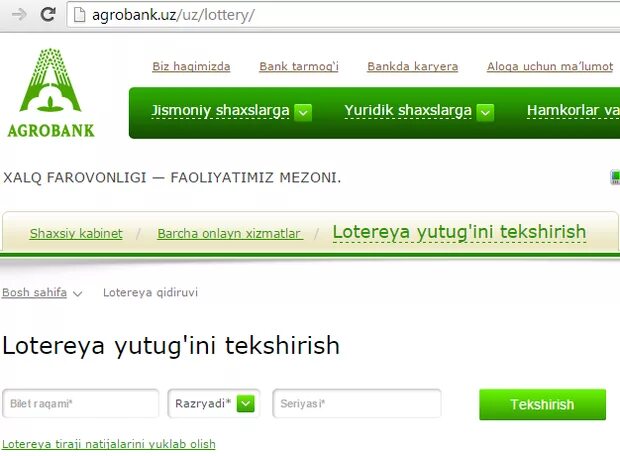Screen dimensions: 620x456
Task: Expand the arrow next to Yuridik shaxslarga
Action: [485, 113]
